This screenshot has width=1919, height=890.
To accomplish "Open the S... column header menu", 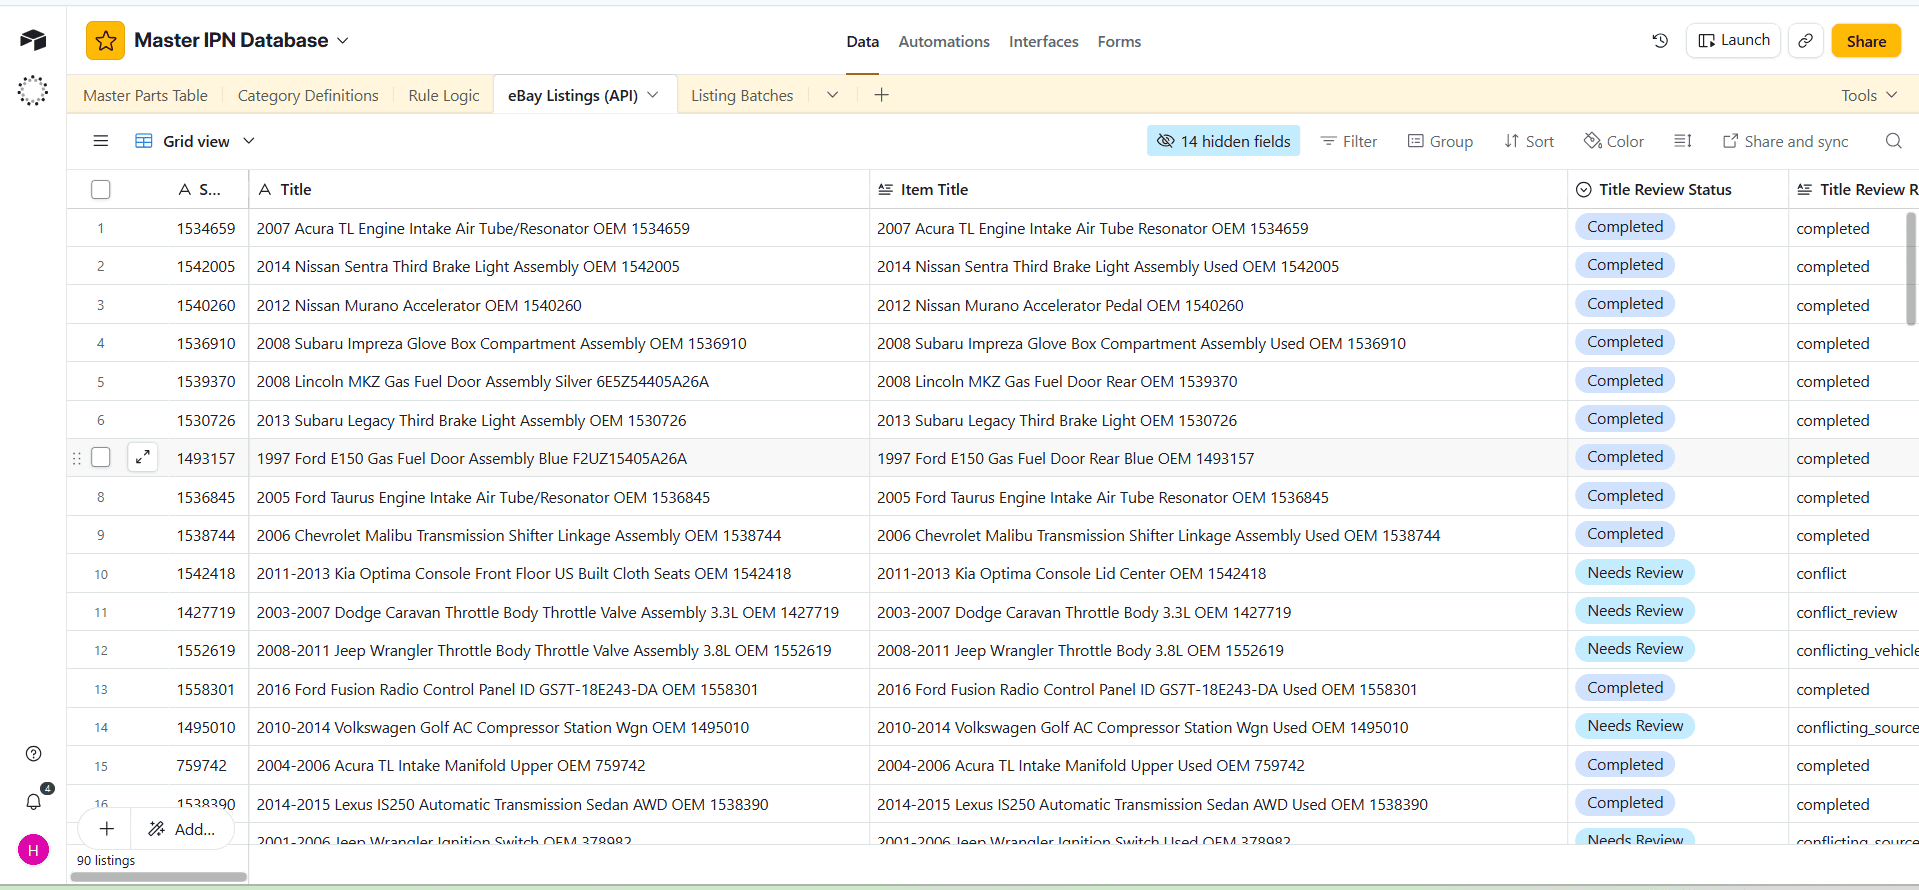I will 199,189.
